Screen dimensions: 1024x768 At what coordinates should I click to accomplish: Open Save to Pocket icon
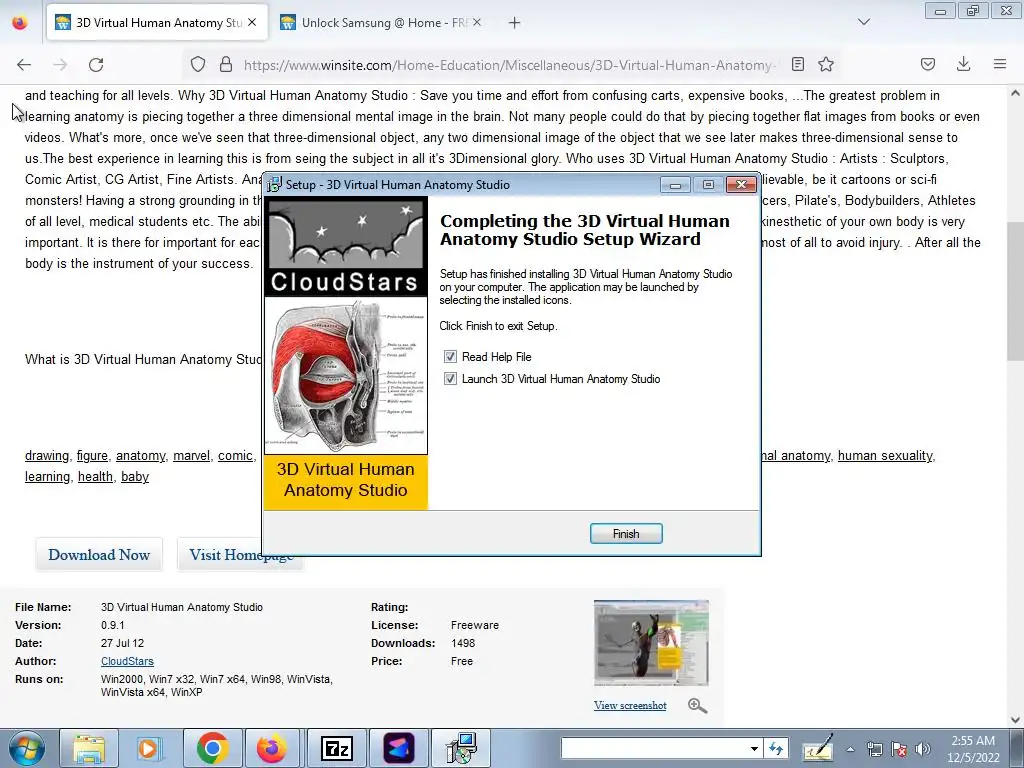[927, 64]
